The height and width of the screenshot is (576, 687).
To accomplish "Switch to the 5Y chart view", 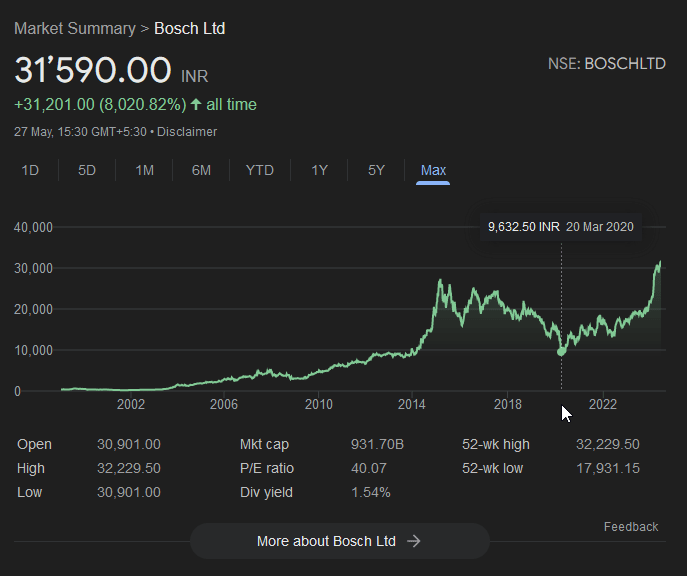I will (x=376, y=170).
